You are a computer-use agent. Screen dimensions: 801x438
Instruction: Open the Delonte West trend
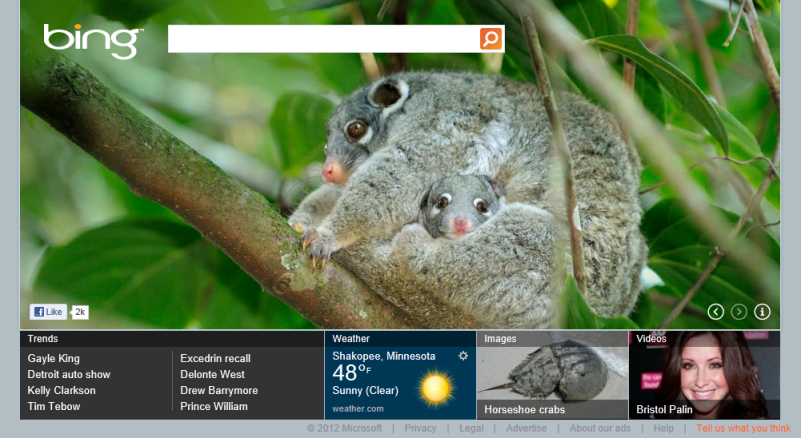tap(213, 374)
